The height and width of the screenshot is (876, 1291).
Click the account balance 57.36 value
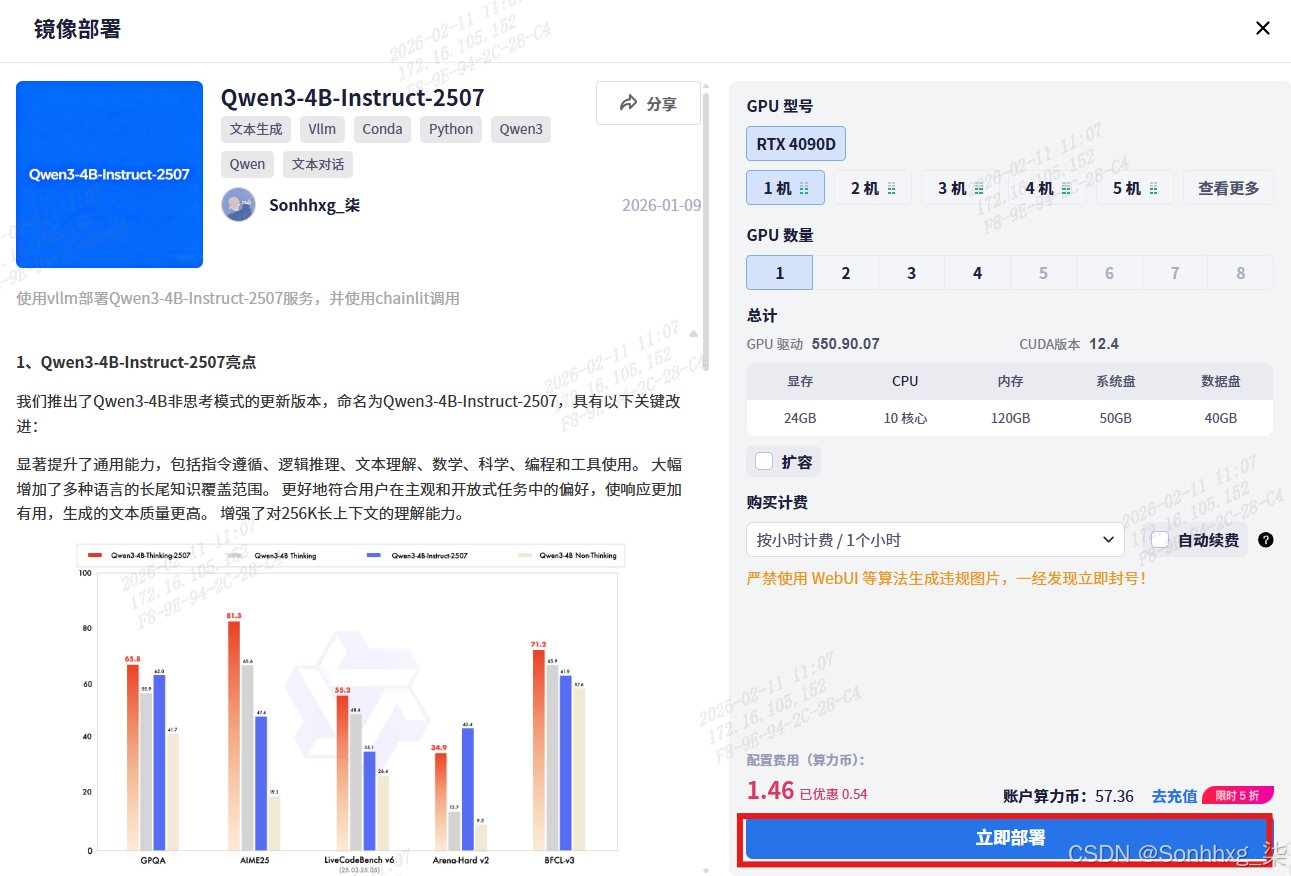(x=1114, y=796)
